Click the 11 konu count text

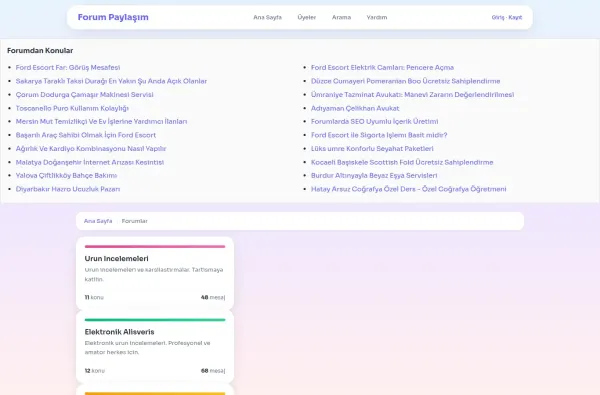(x=94, y=297)
